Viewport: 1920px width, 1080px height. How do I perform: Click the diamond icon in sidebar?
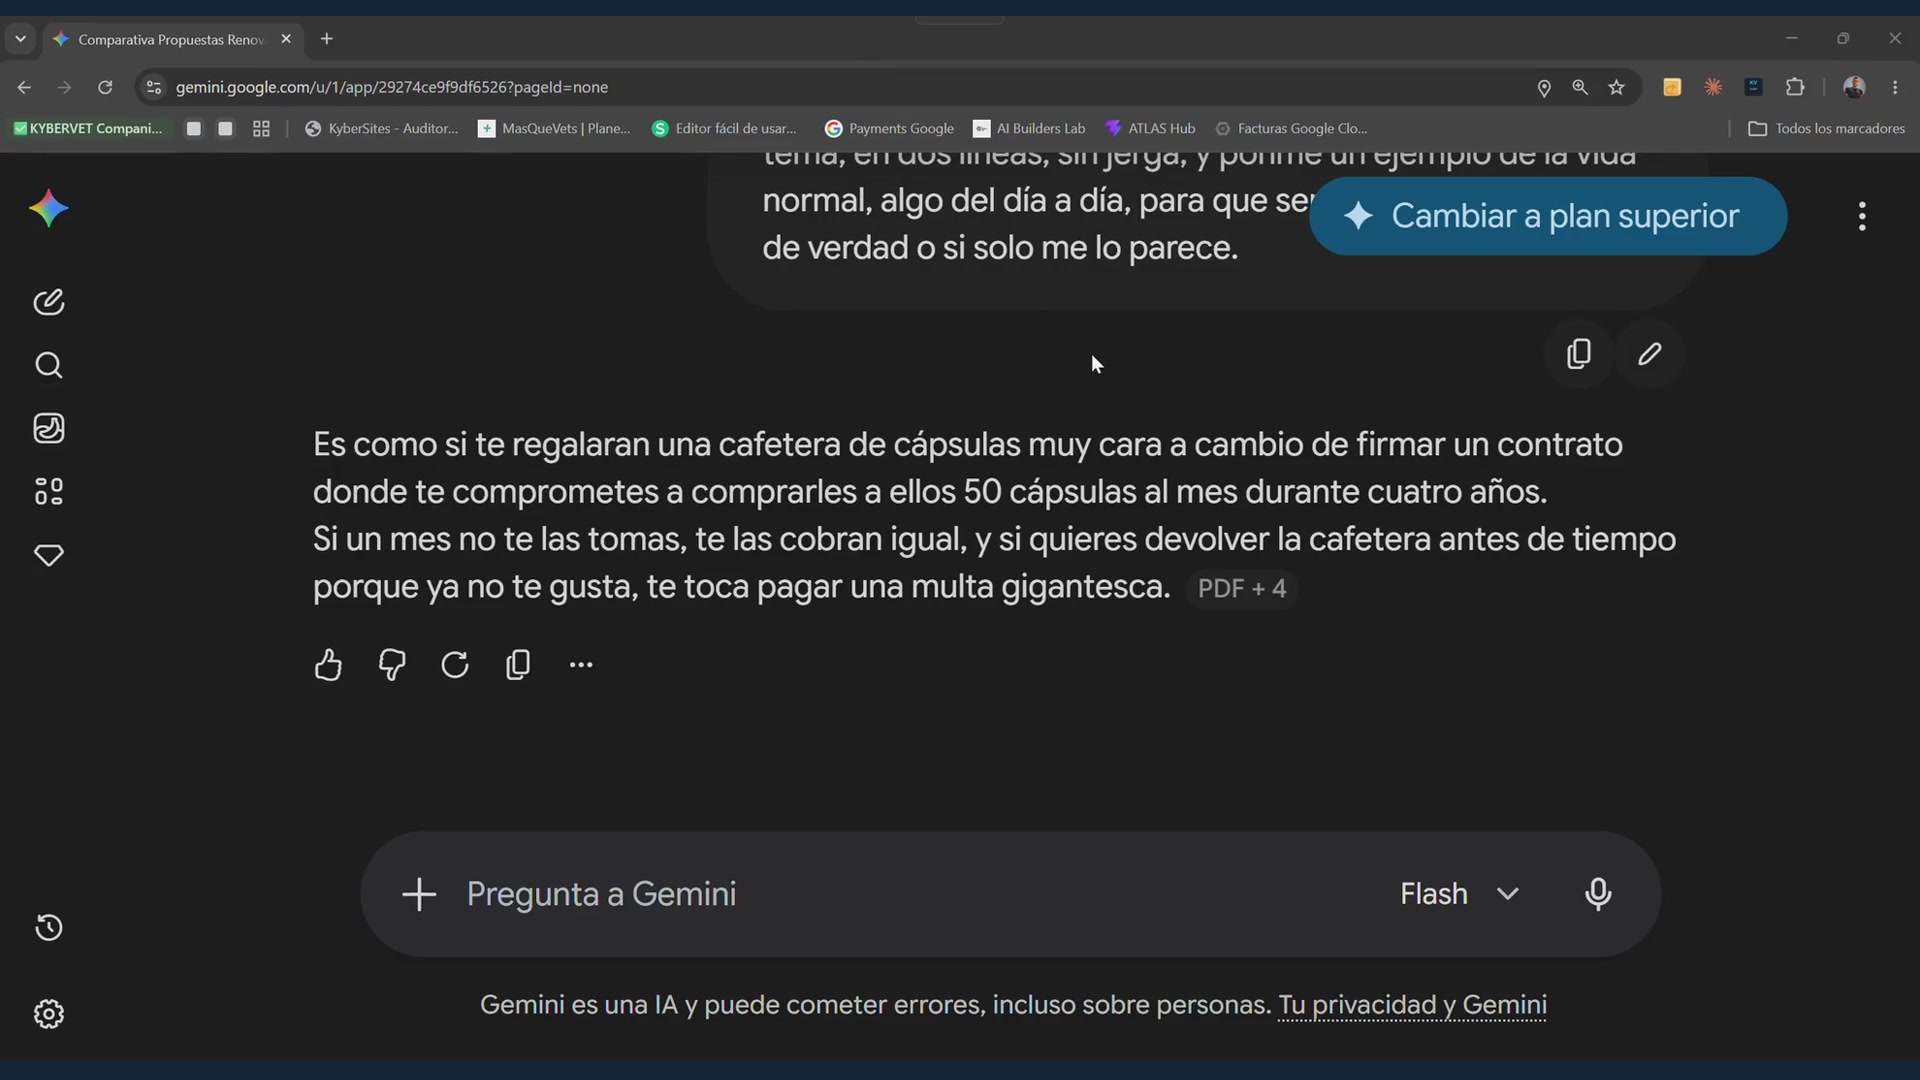click(x=48, y=555)
